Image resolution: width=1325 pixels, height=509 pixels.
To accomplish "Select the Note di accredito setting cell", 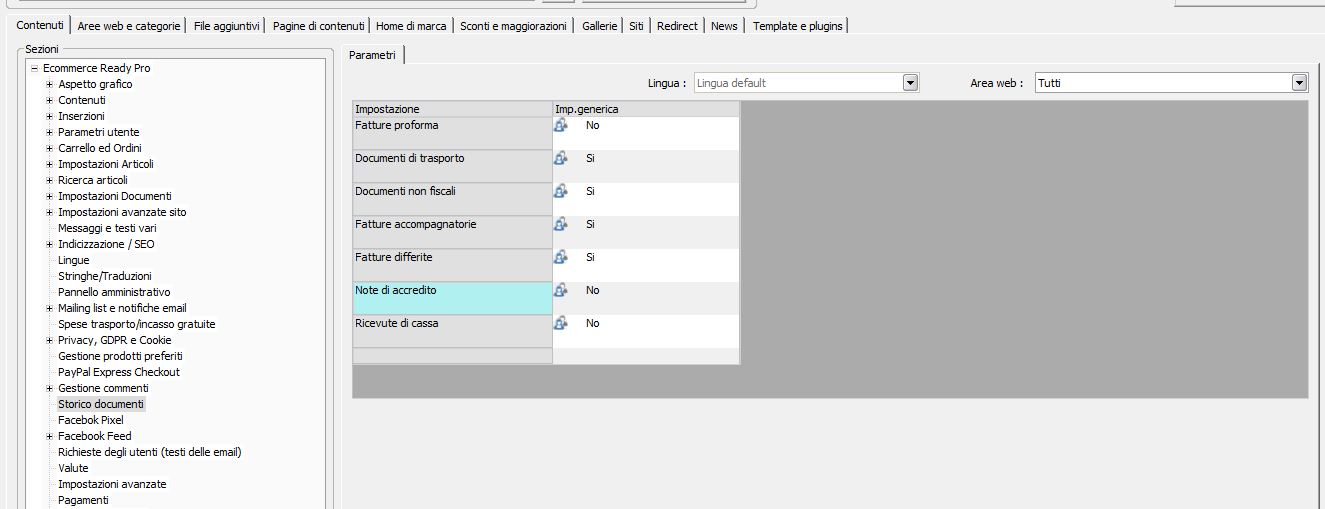I will click(452, 298).
